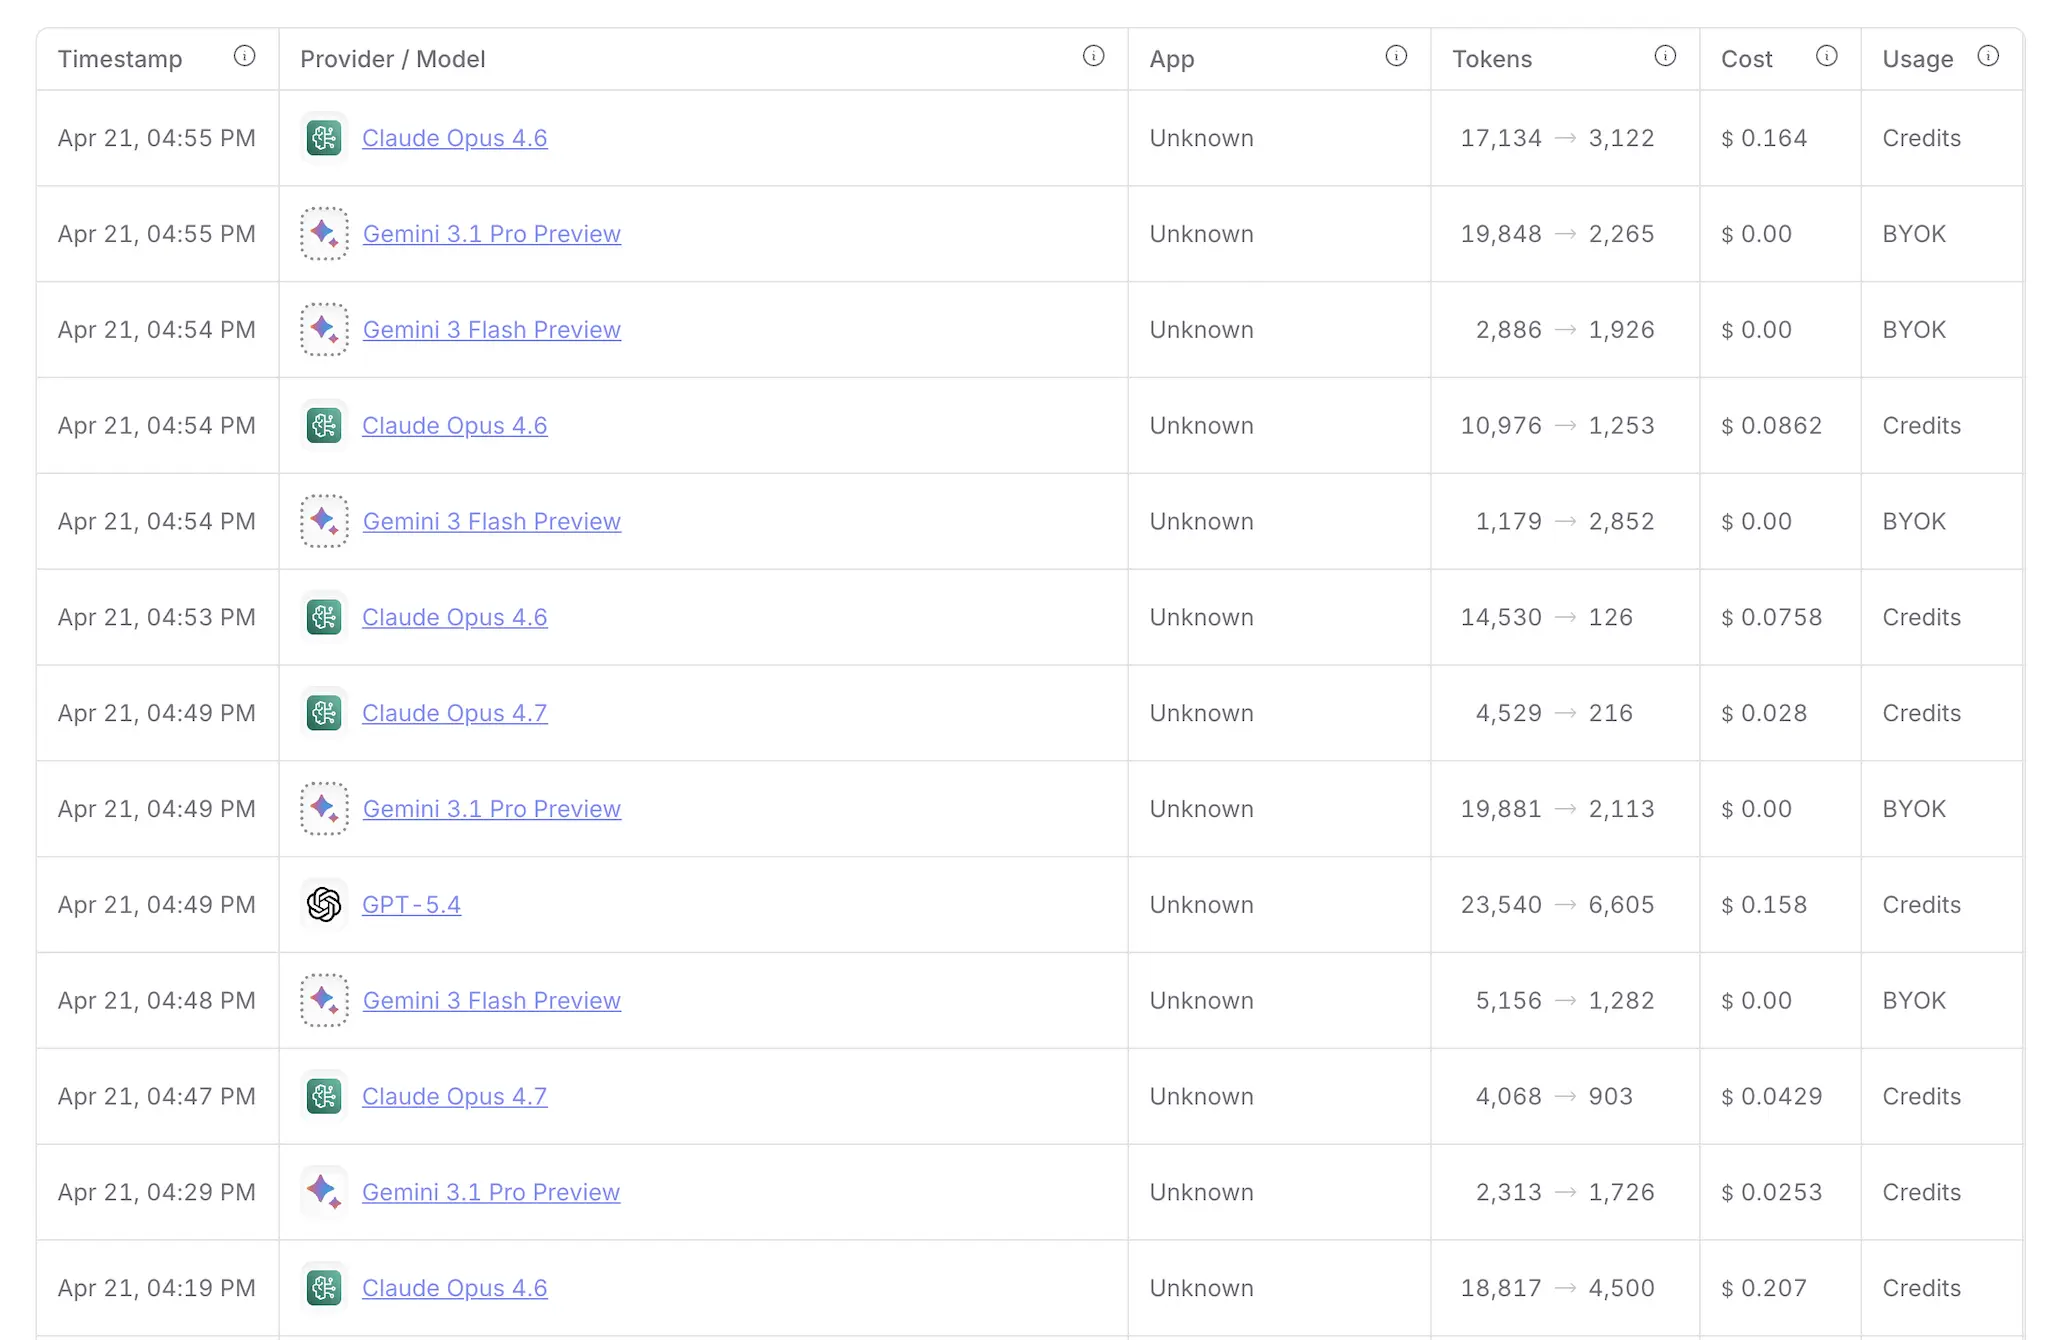Click "Credits" in the GPT-5.4 row

click(1921, 905)
